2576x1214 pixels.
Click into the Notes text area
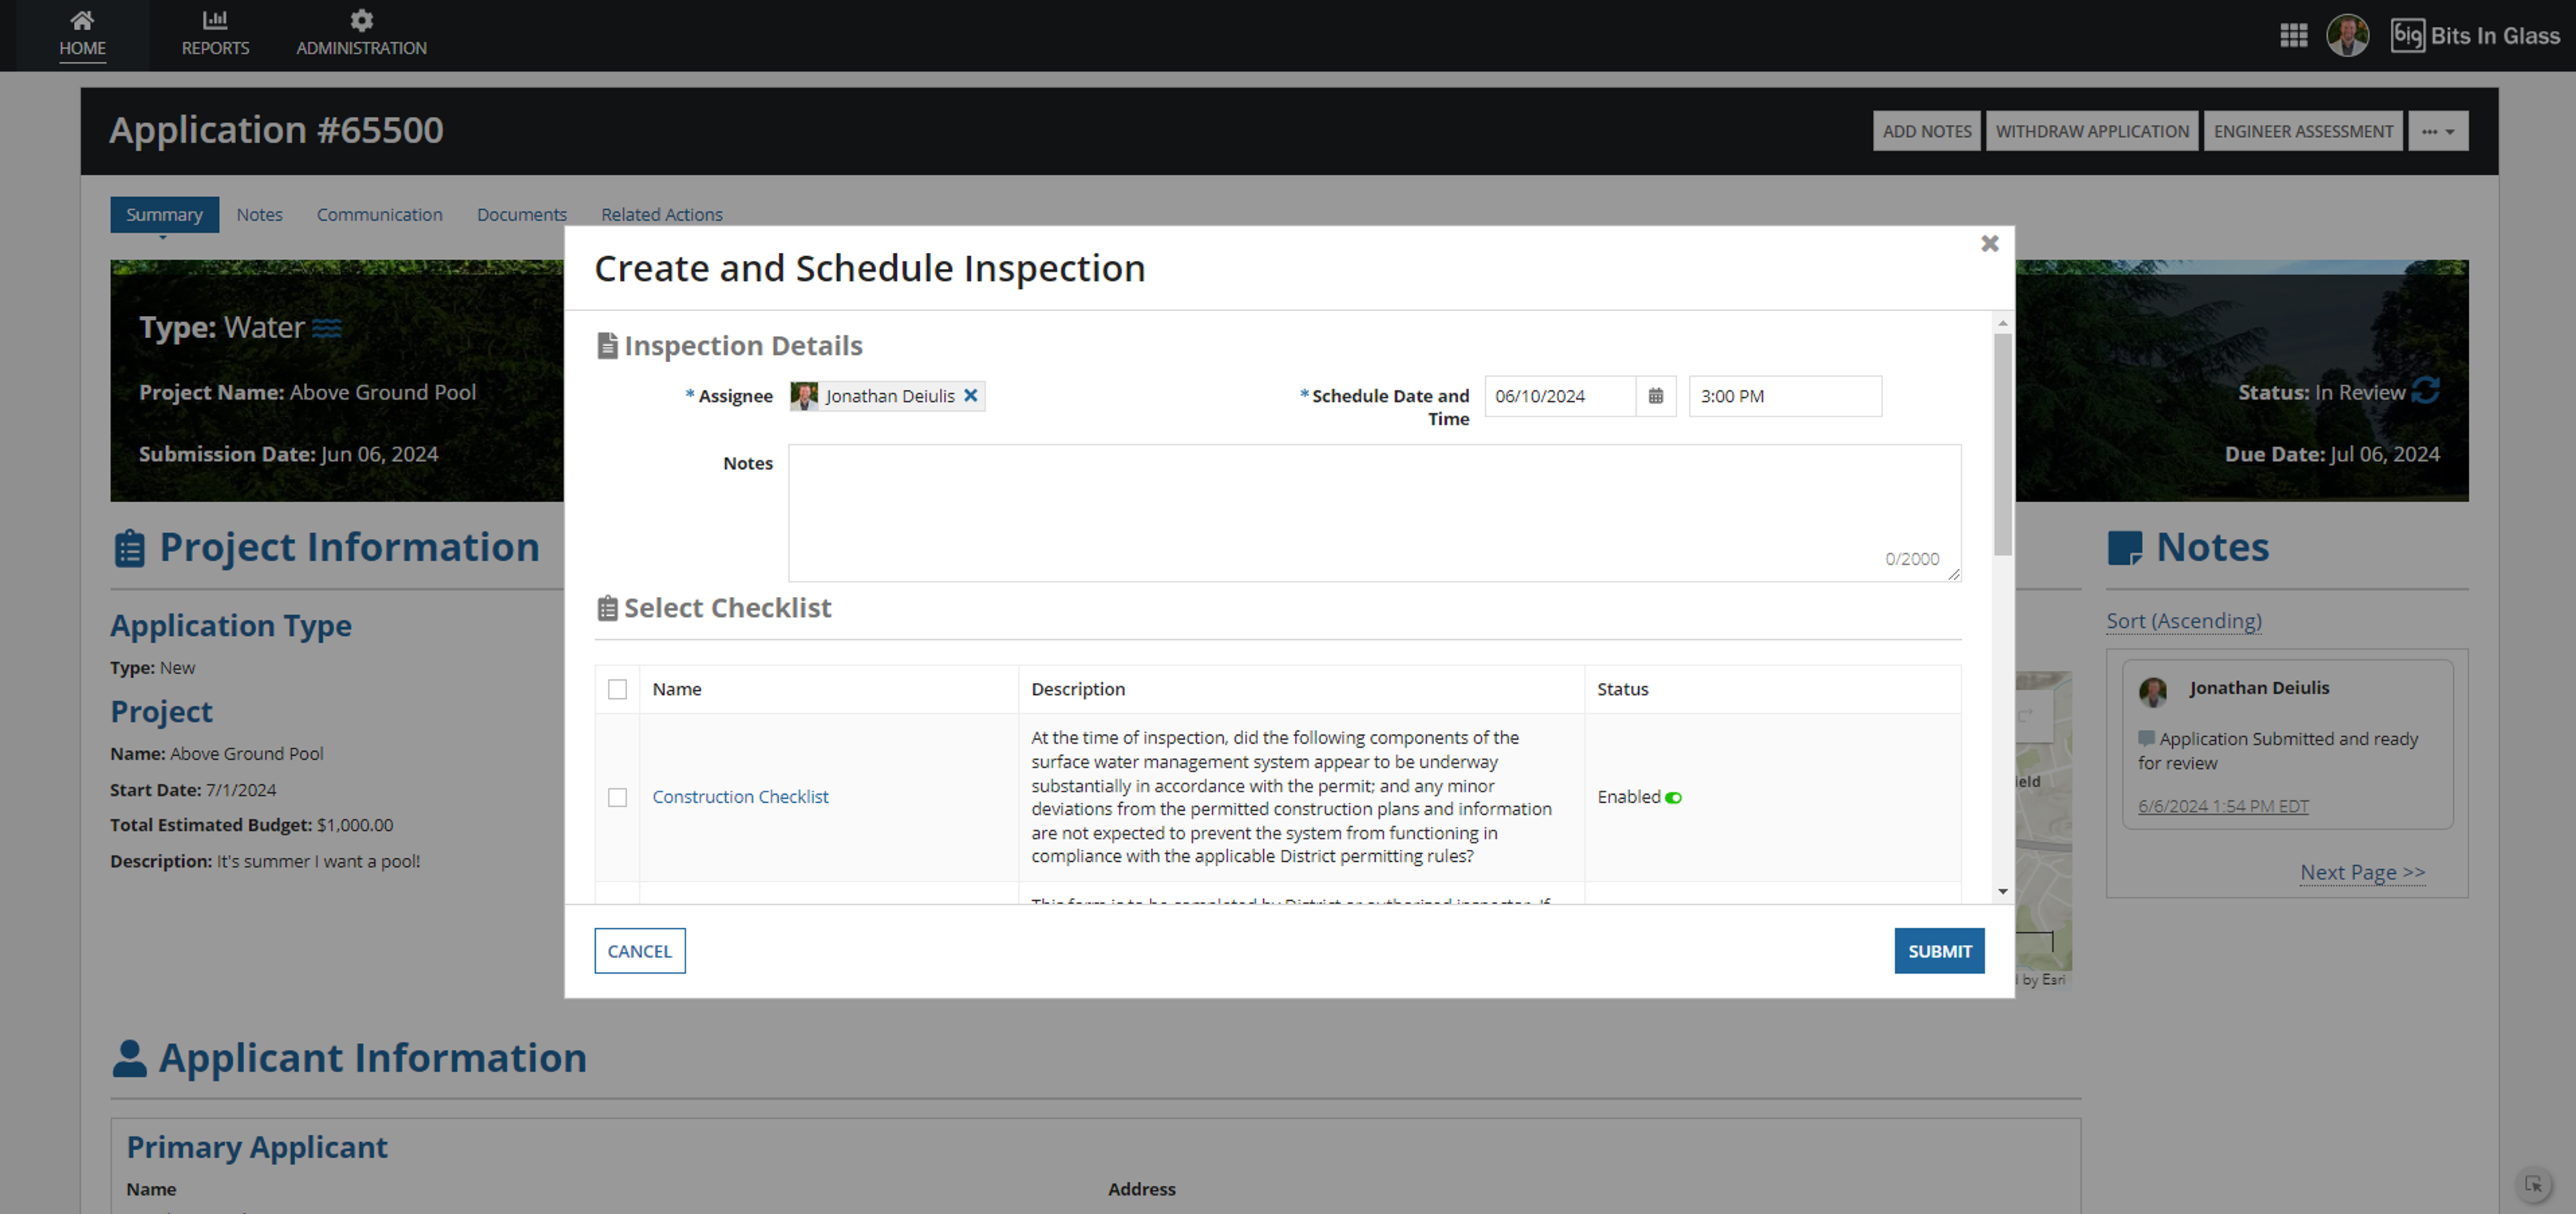pos(1374,513)
